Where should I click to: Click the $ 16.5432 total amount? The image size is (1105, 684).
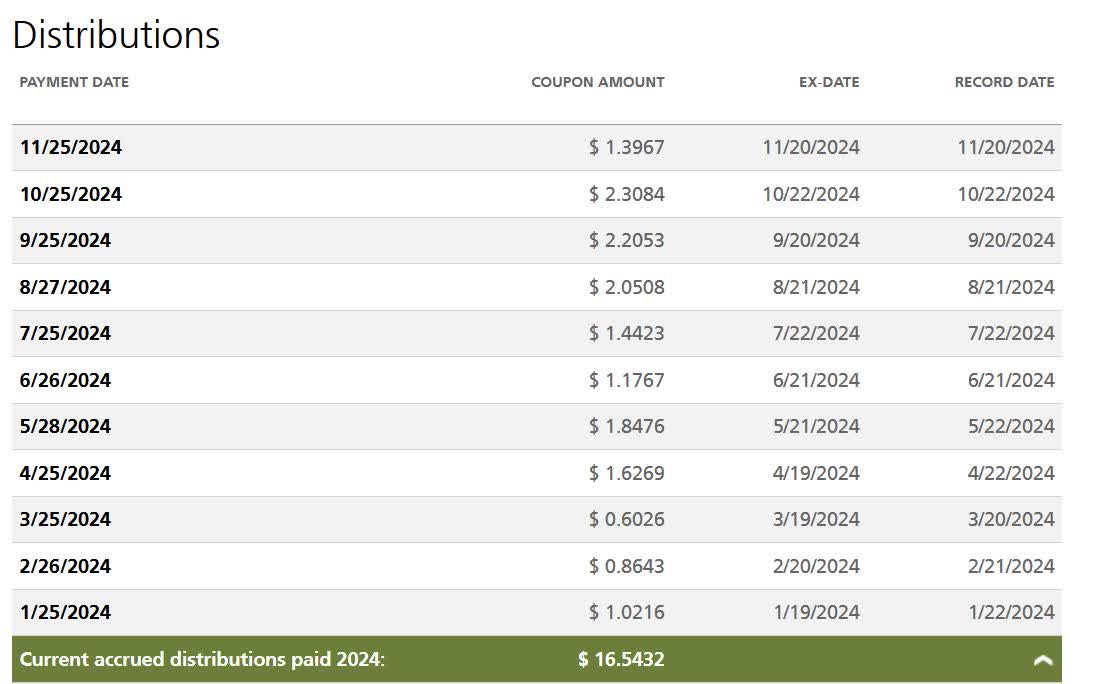pos(621,659)
